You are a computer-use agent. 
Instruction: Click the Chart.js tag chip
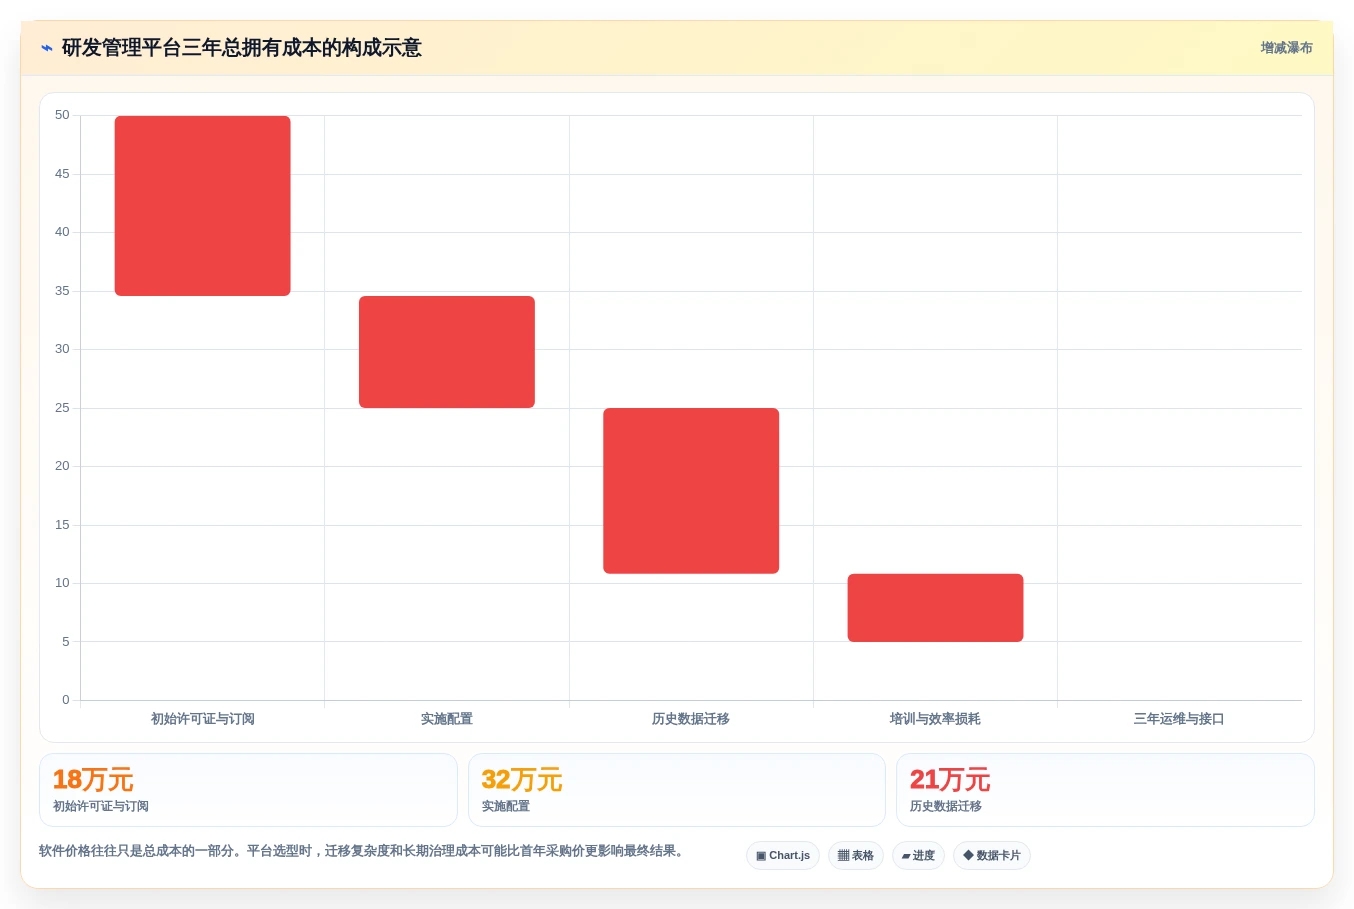pos(783,856)
